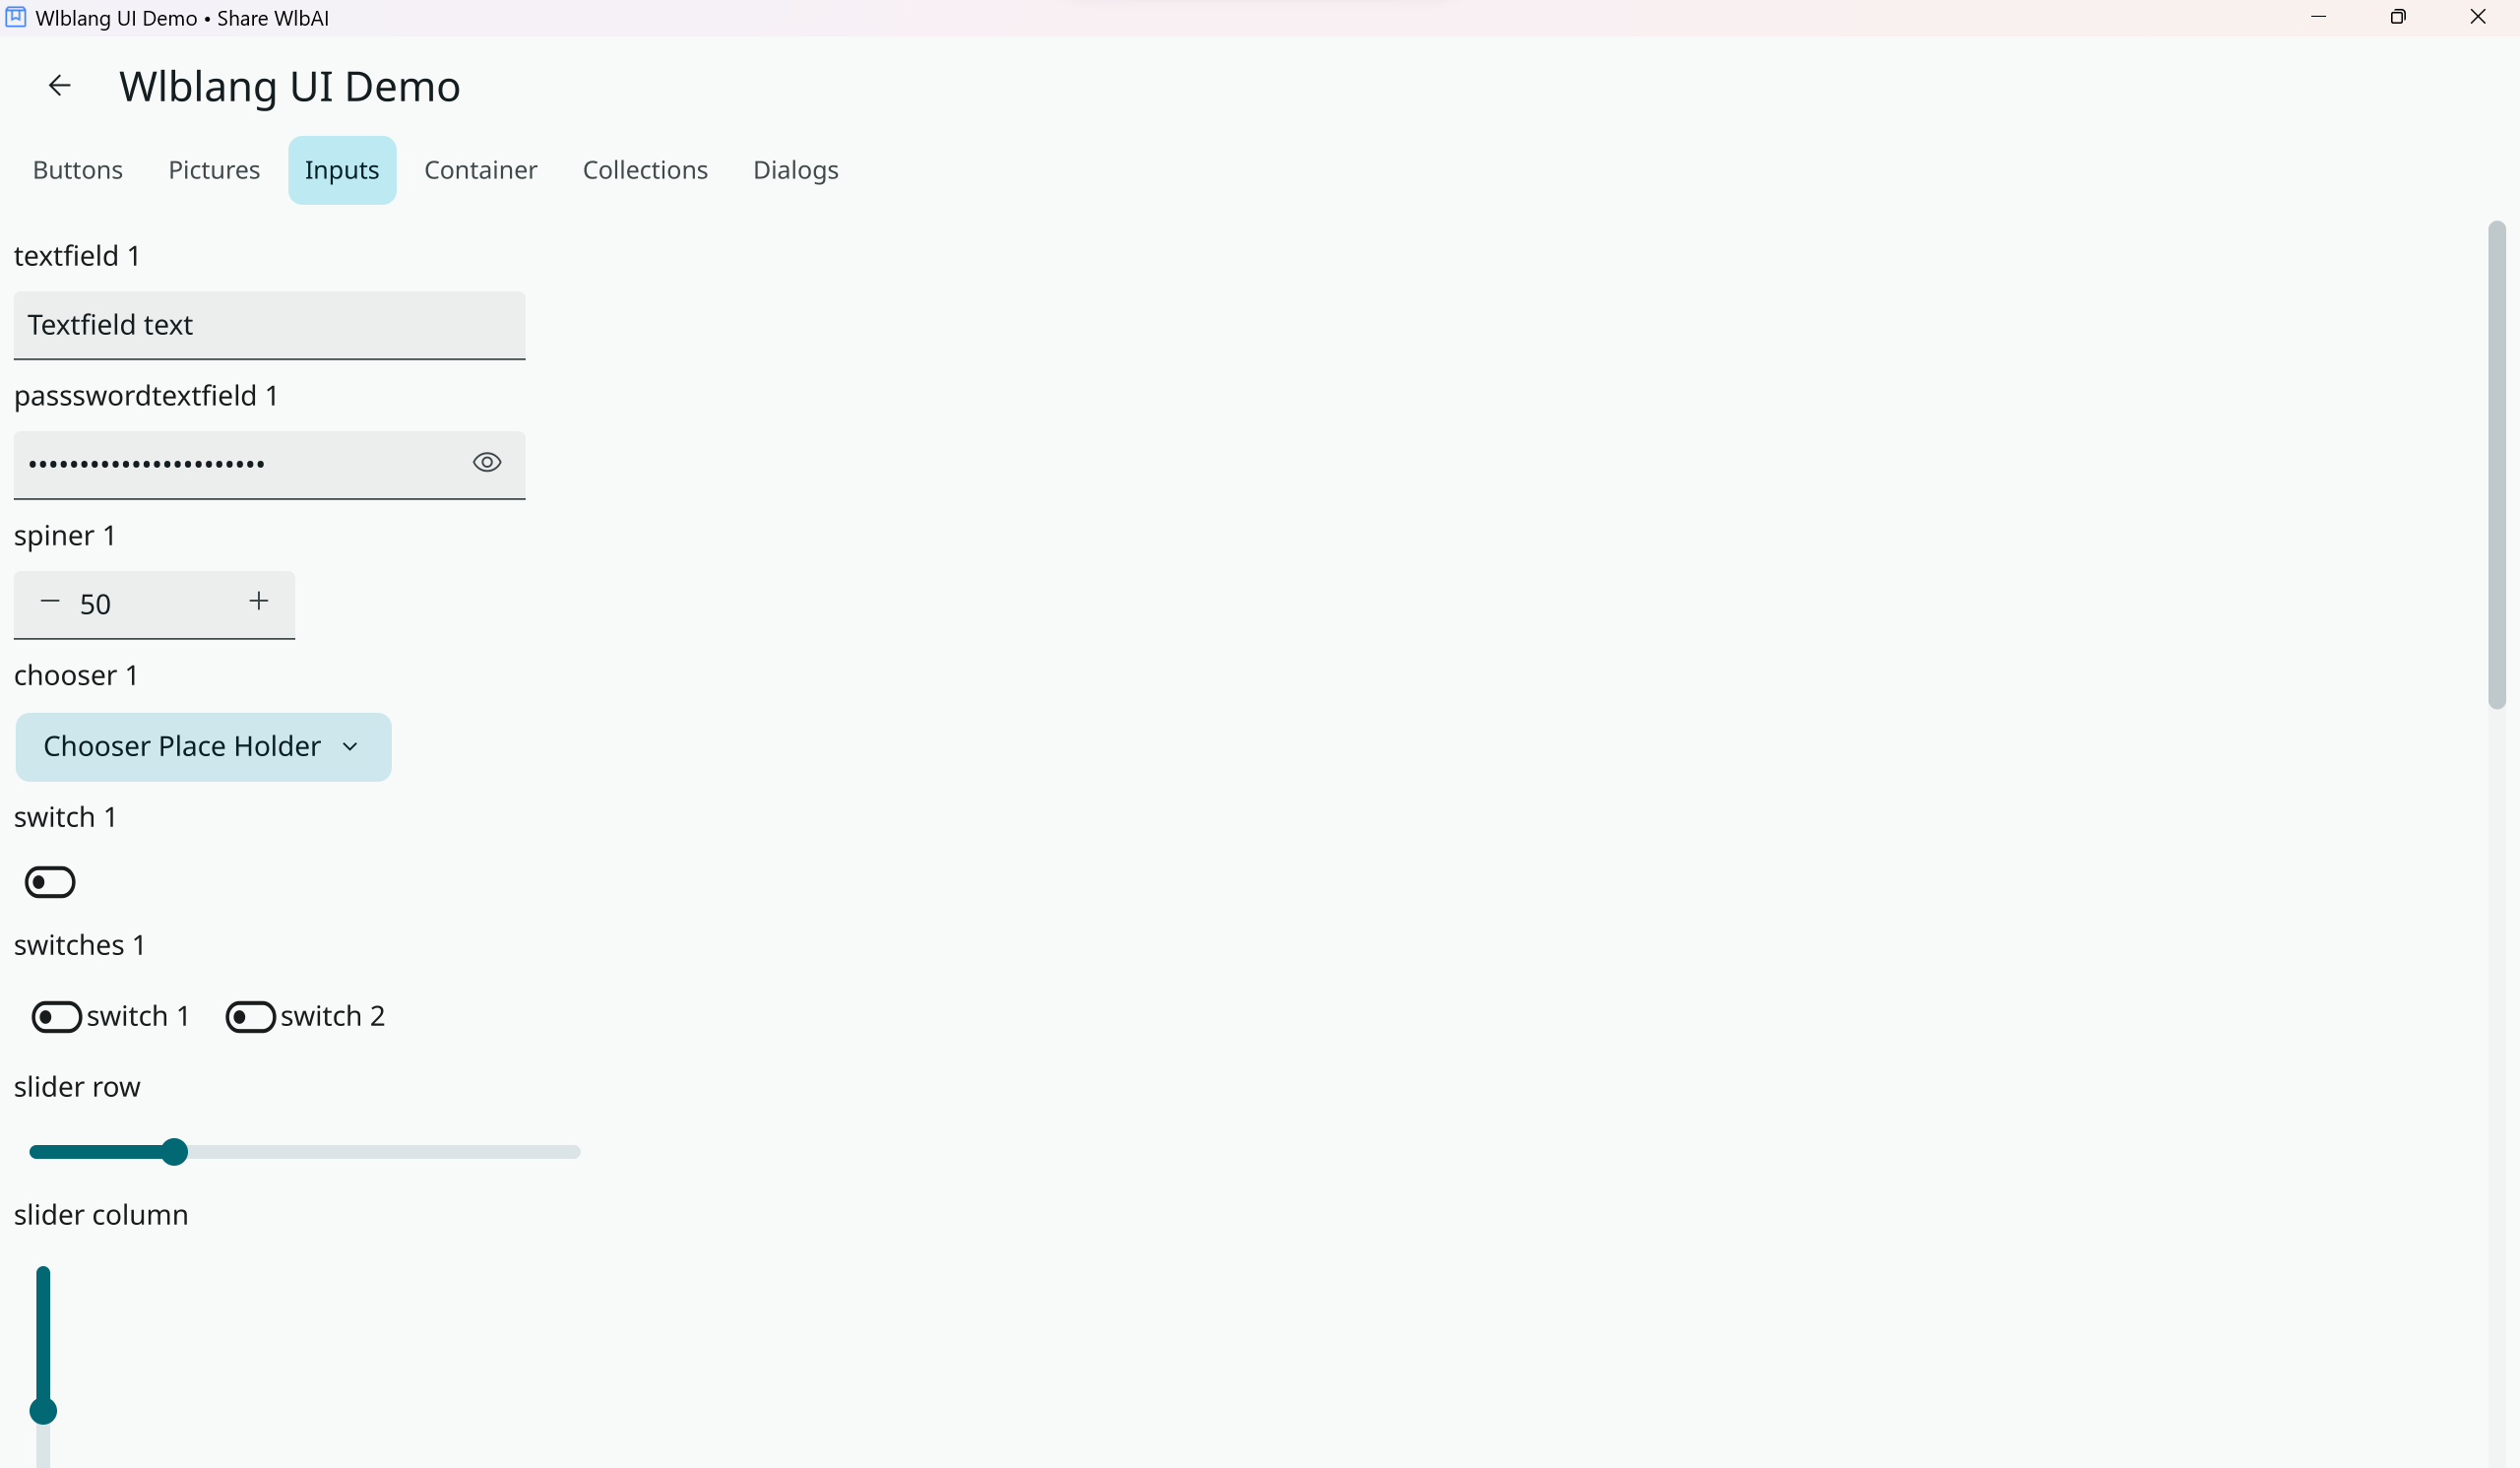This screenshot has width=2520, height=1468.
Task: Click the app icon in the title bar
Action: coord(16,17)
